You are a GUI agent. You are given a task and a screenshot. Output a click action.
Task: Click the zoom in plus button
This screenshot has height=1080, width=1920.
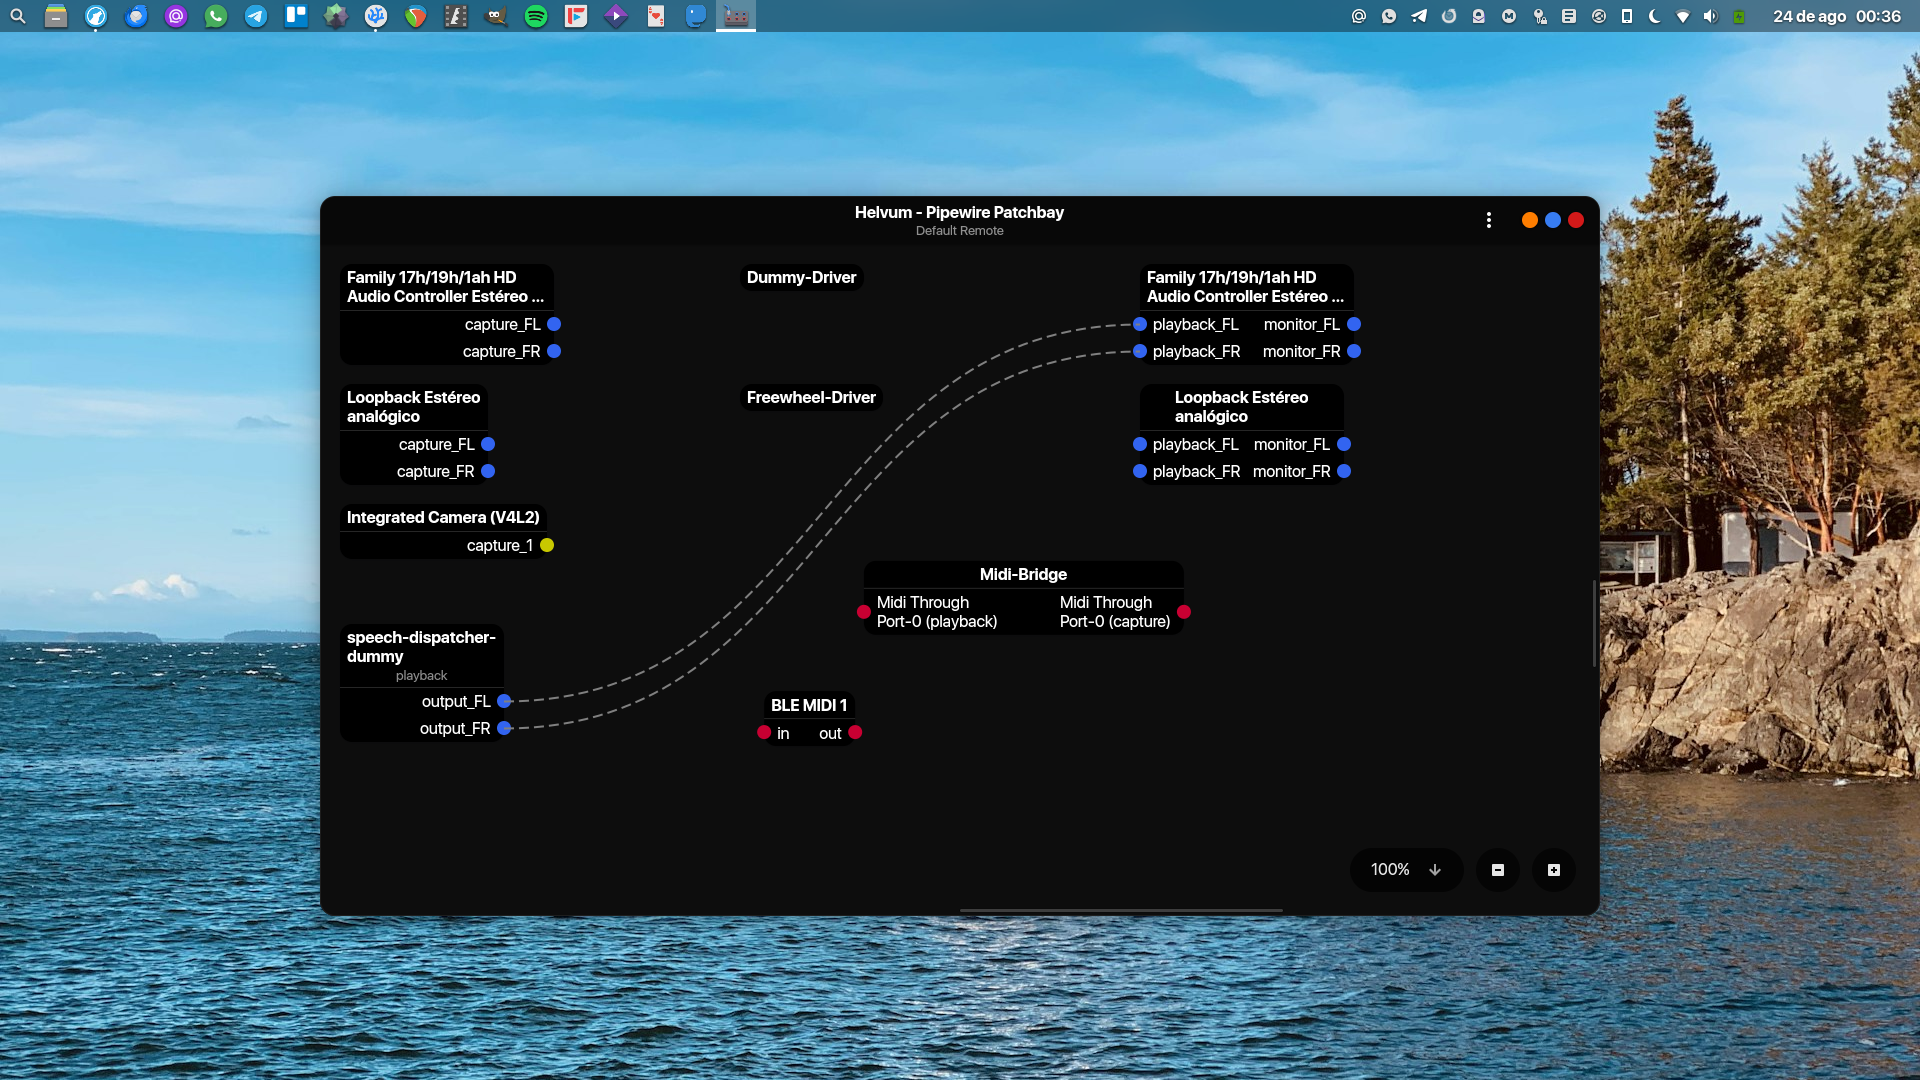1553,870
